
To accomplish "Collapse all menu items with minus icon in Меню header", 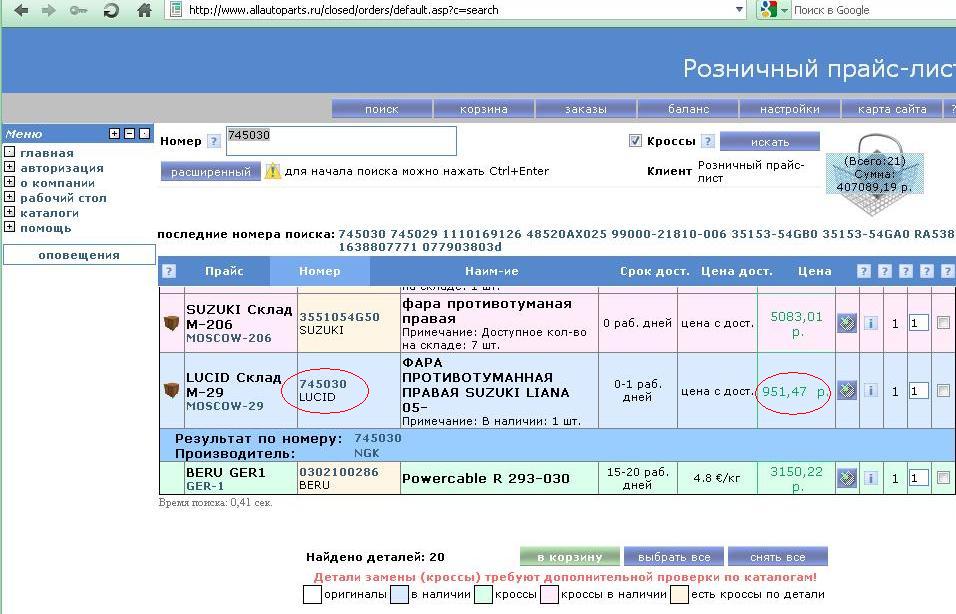I will coord(129,134).
